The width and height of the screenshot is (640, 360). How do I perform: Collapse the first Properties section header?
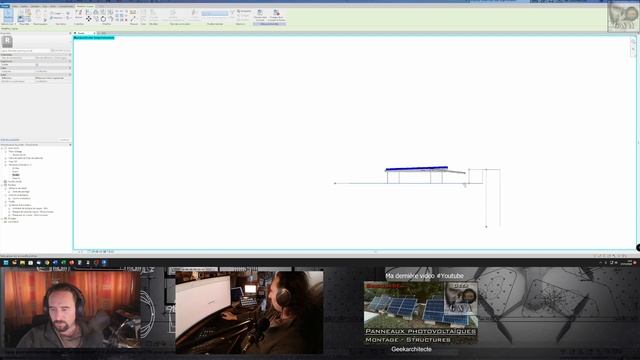tap(70, 55)
